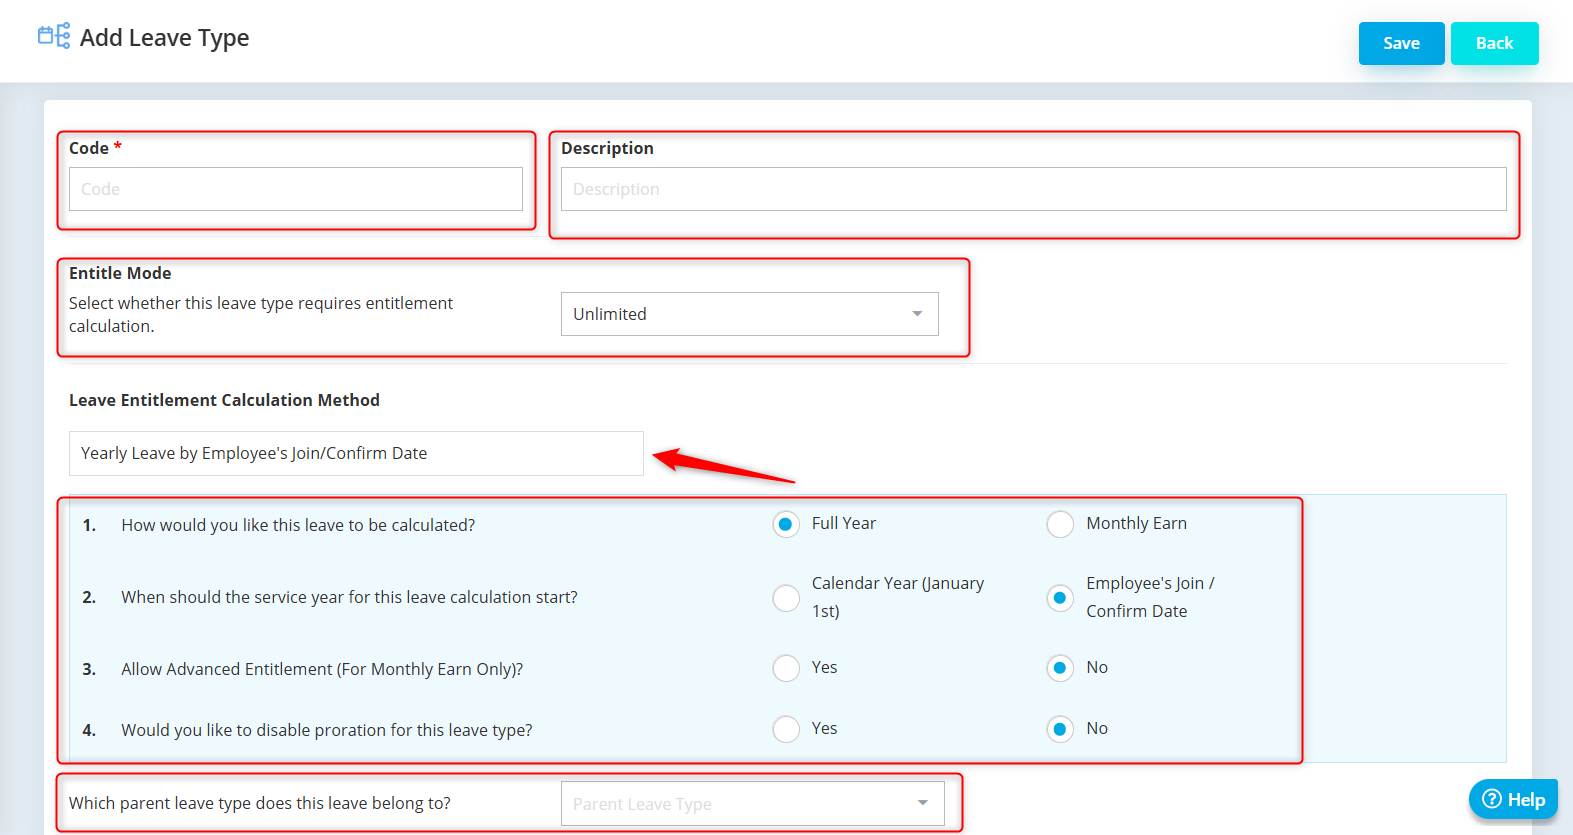Image resolution: width=1573 pixels, height=835 pixels.
Task: Click the Add Leave Type page title
Action: [x=164, y=38]
